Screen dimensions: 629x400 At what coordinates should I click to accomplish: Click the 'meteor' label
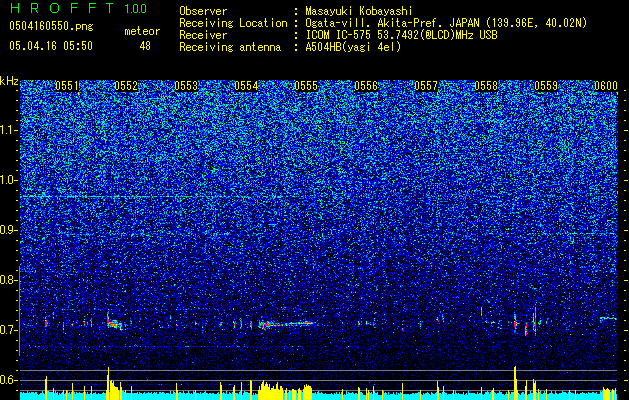142,31
